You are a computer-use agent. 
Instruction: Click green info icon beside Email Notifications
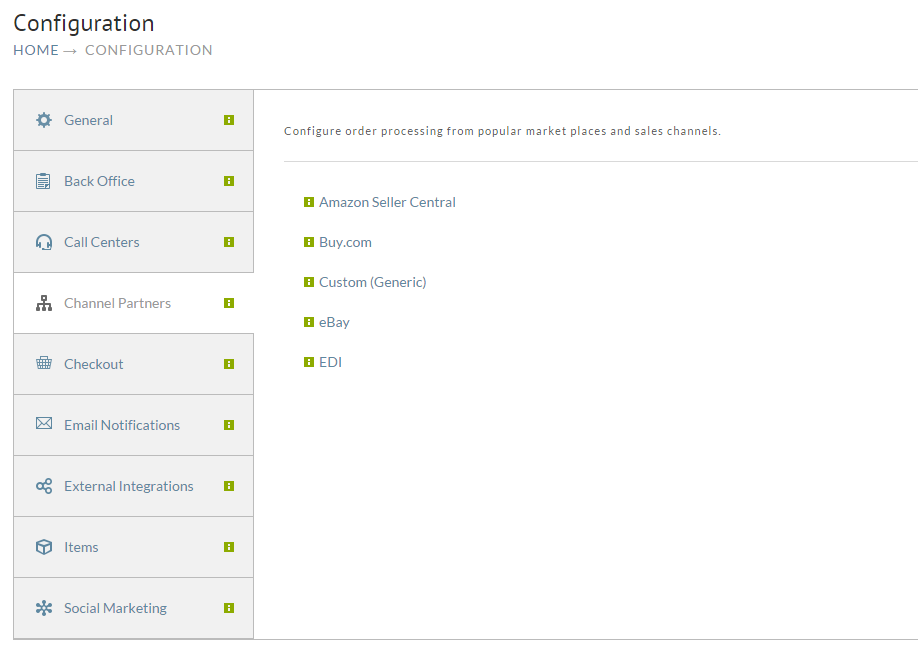point(229,425)
